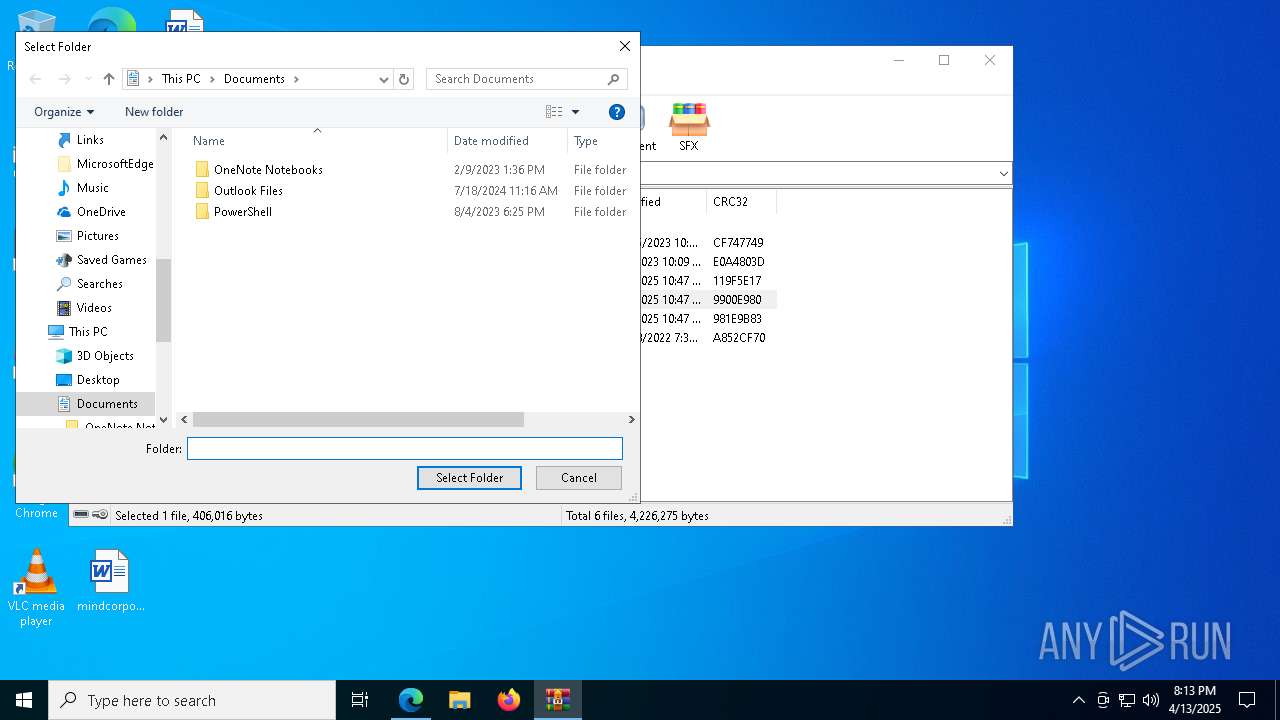Click the network tray icon
This screenshot has height=720, width=1280.
[x=1126, y=700]
